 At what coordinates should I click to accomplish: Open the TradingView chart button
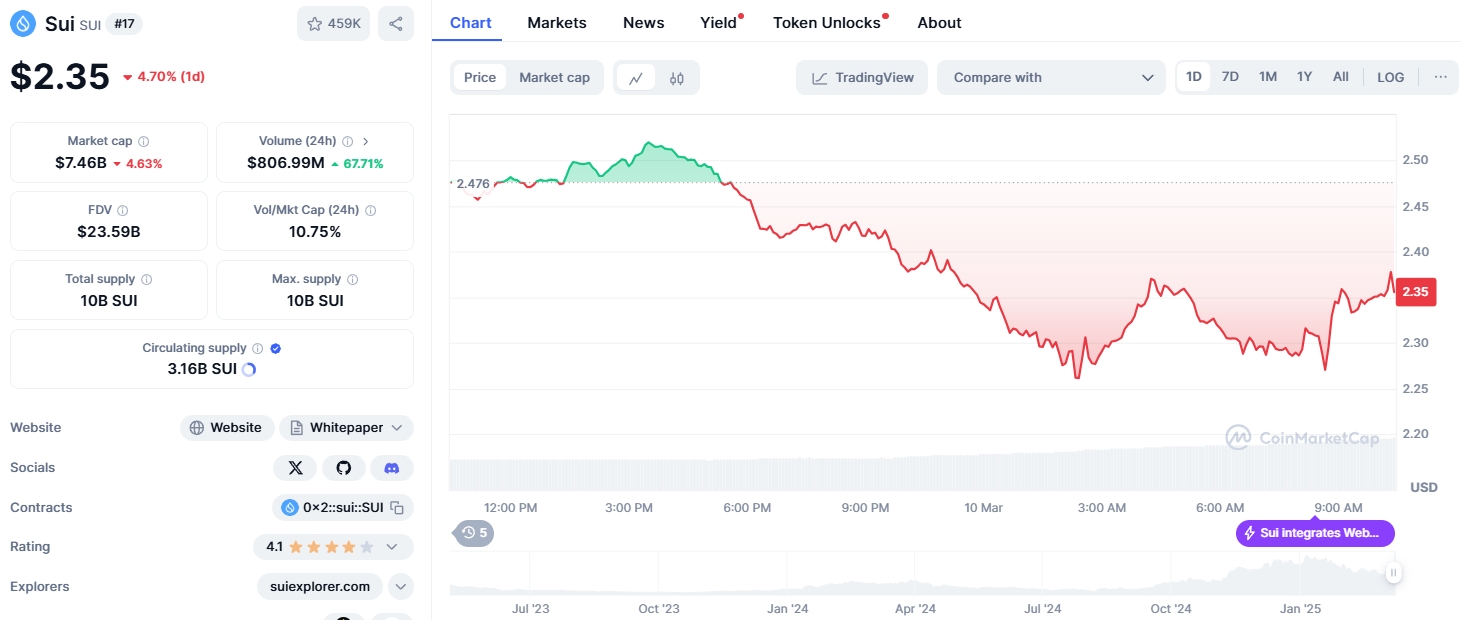point(862,78)
